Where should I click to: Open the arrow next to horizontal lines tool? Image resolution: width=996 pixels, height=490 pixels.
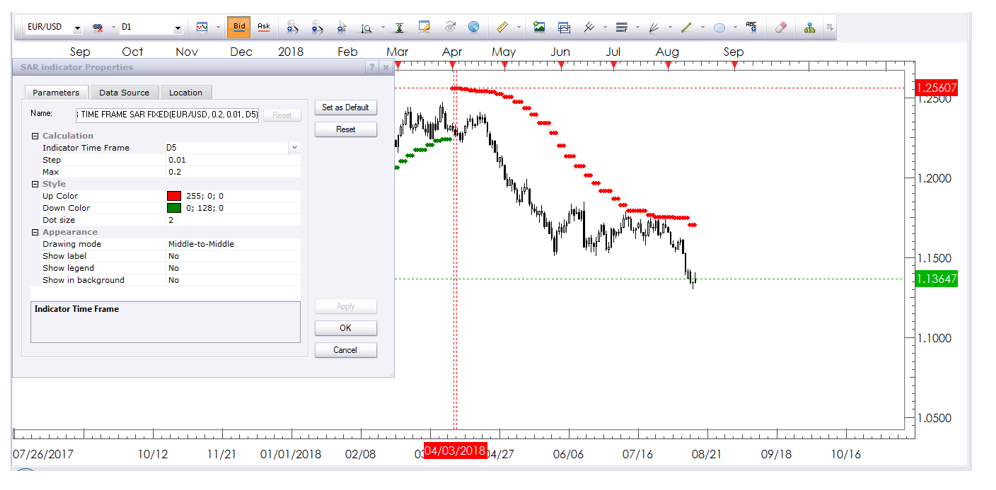[637, 28]
